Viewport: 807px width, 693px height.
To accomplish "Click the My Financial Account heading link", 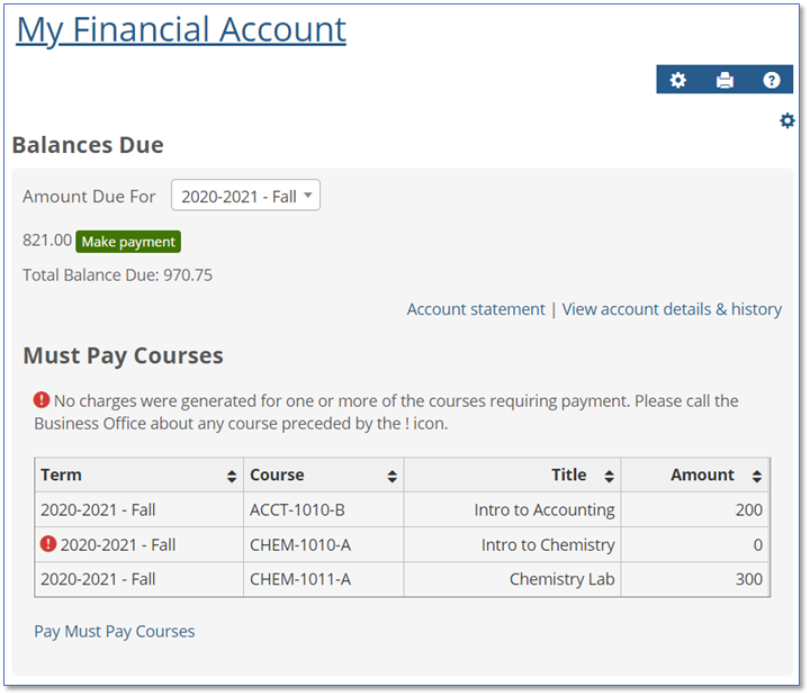I will click(x=181, y=29).
